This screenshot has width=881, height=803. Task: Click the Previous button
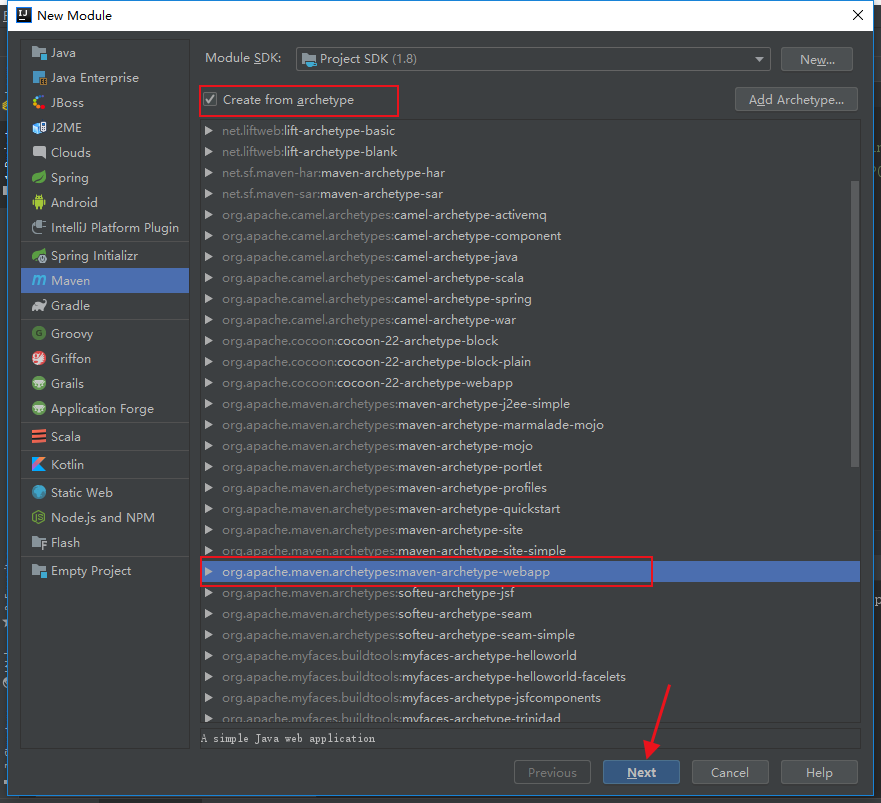click(x=552, y=772)
